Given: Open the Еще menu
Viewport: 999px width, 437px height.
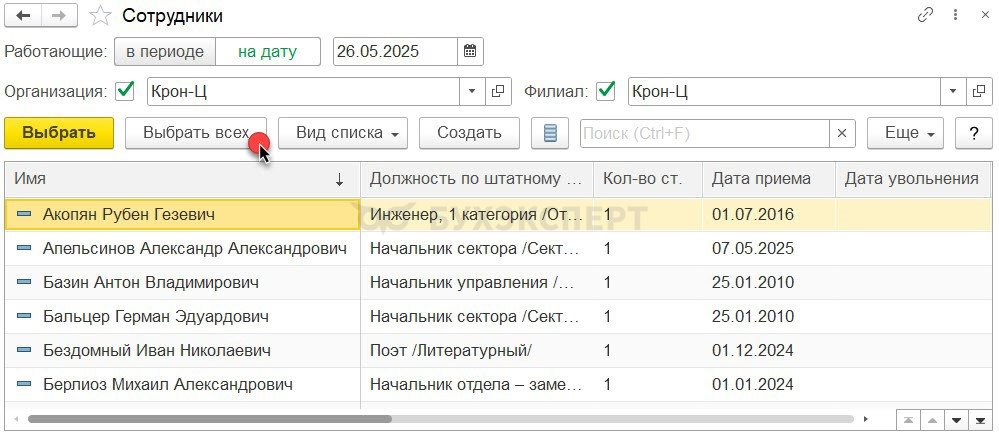Looking at the screenshot, I should 905,133.
